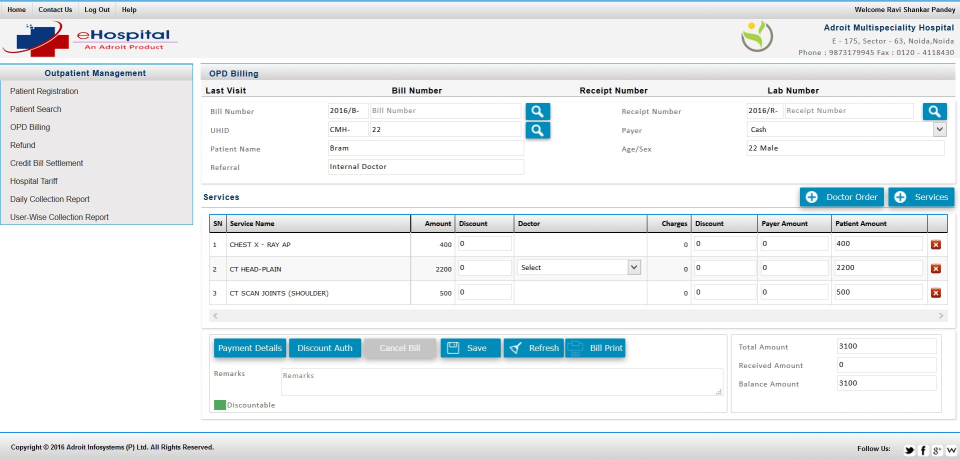Click the UHID number field showing 22
Image resolution: width=960 pixels, height=459 pixels.
coord(445,129)
